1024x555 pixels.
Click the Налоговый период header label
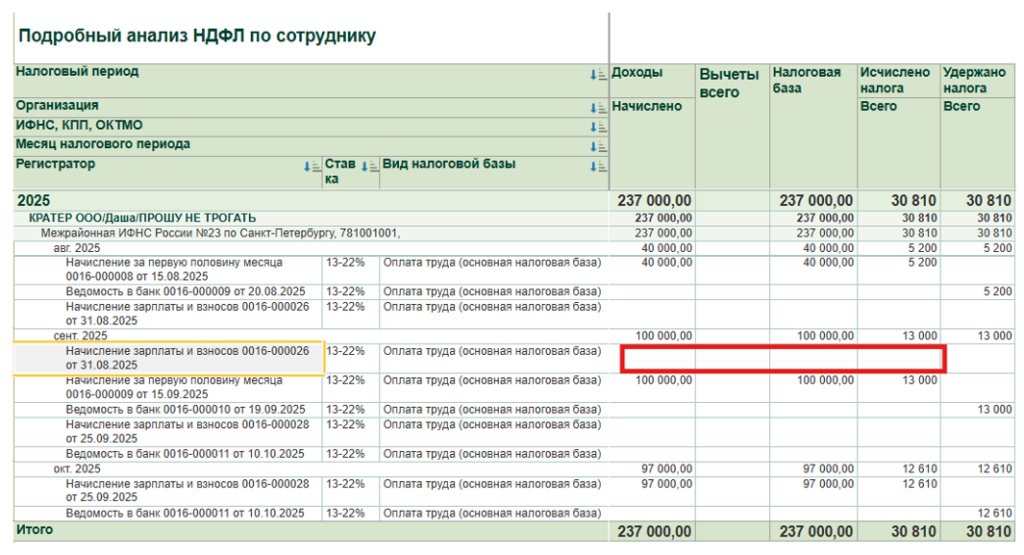tap(77, 72)
